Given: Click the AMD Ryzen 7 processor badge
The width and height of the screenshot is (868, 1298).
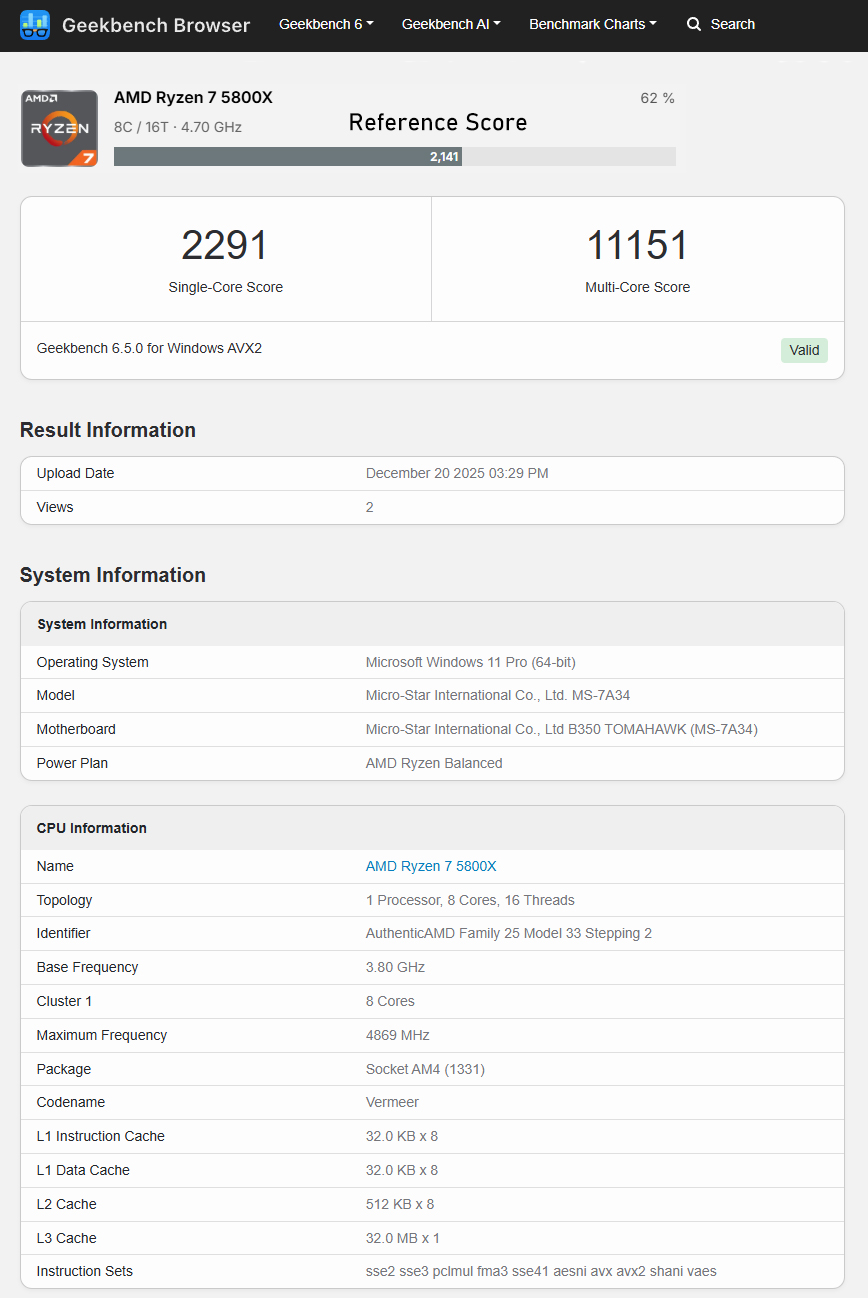Looking at the screenshot, I should coord(59,128).
